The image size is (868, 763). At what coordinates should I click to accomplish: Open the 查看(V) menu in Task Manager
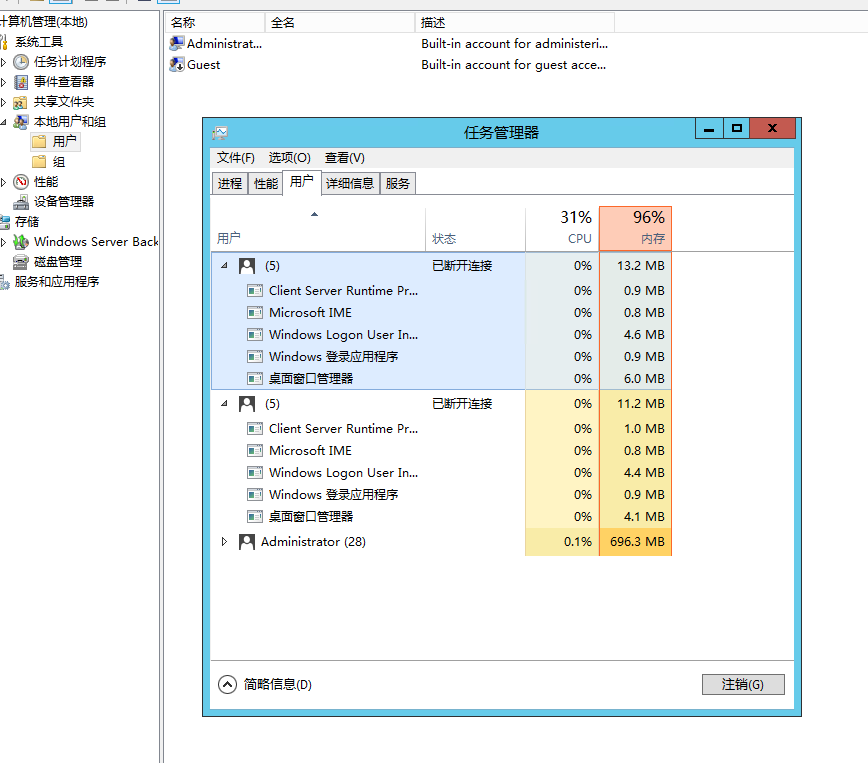pyautogui.click(x=344, y=158)
